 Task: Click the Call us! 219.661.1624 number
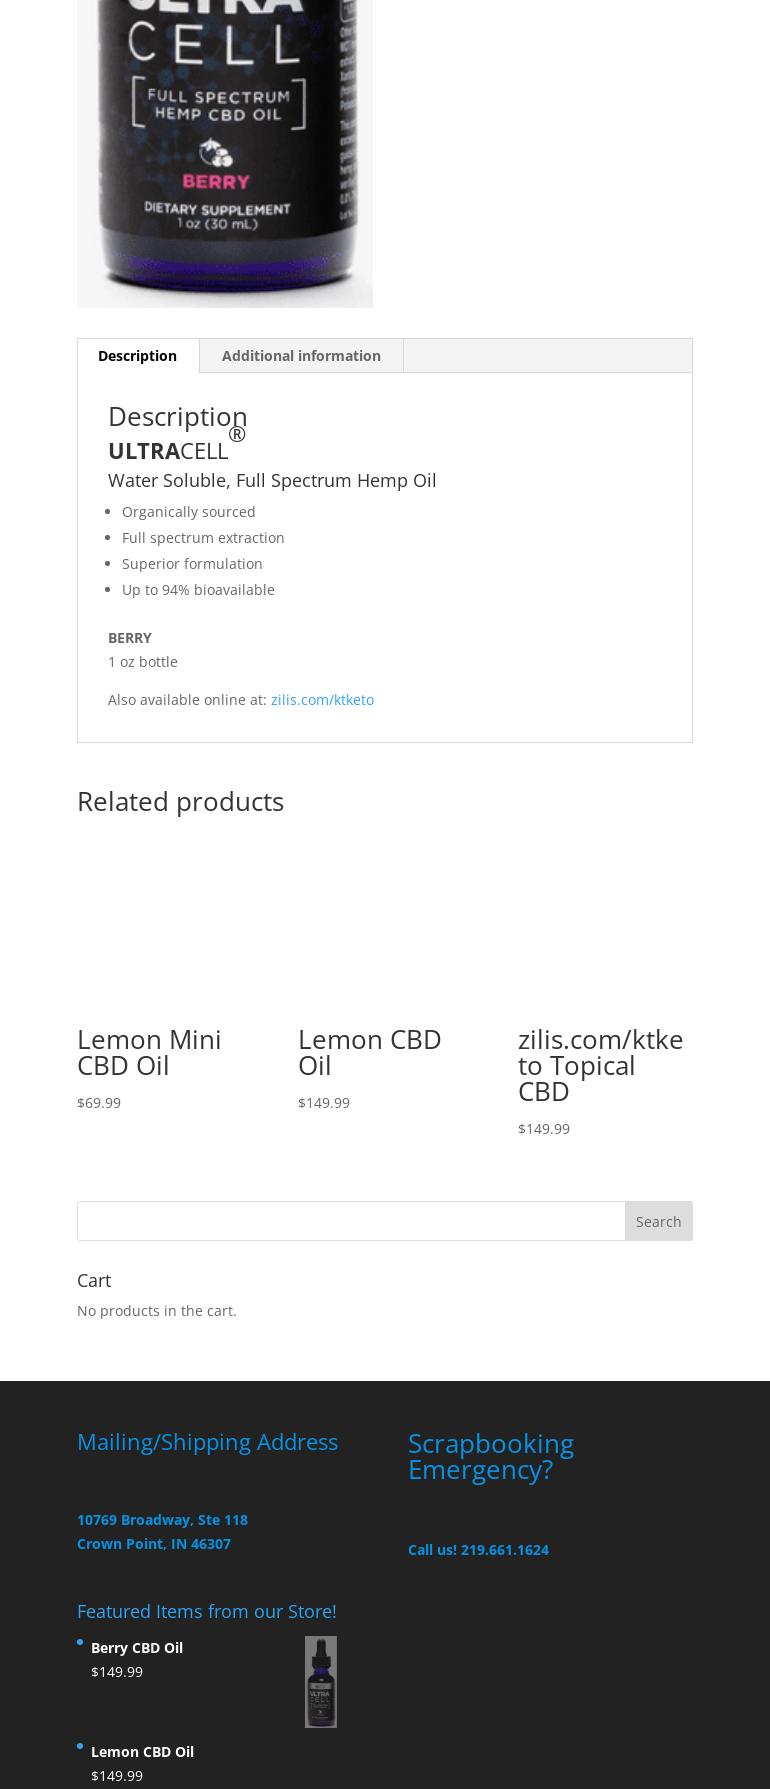pos(478,1550)
